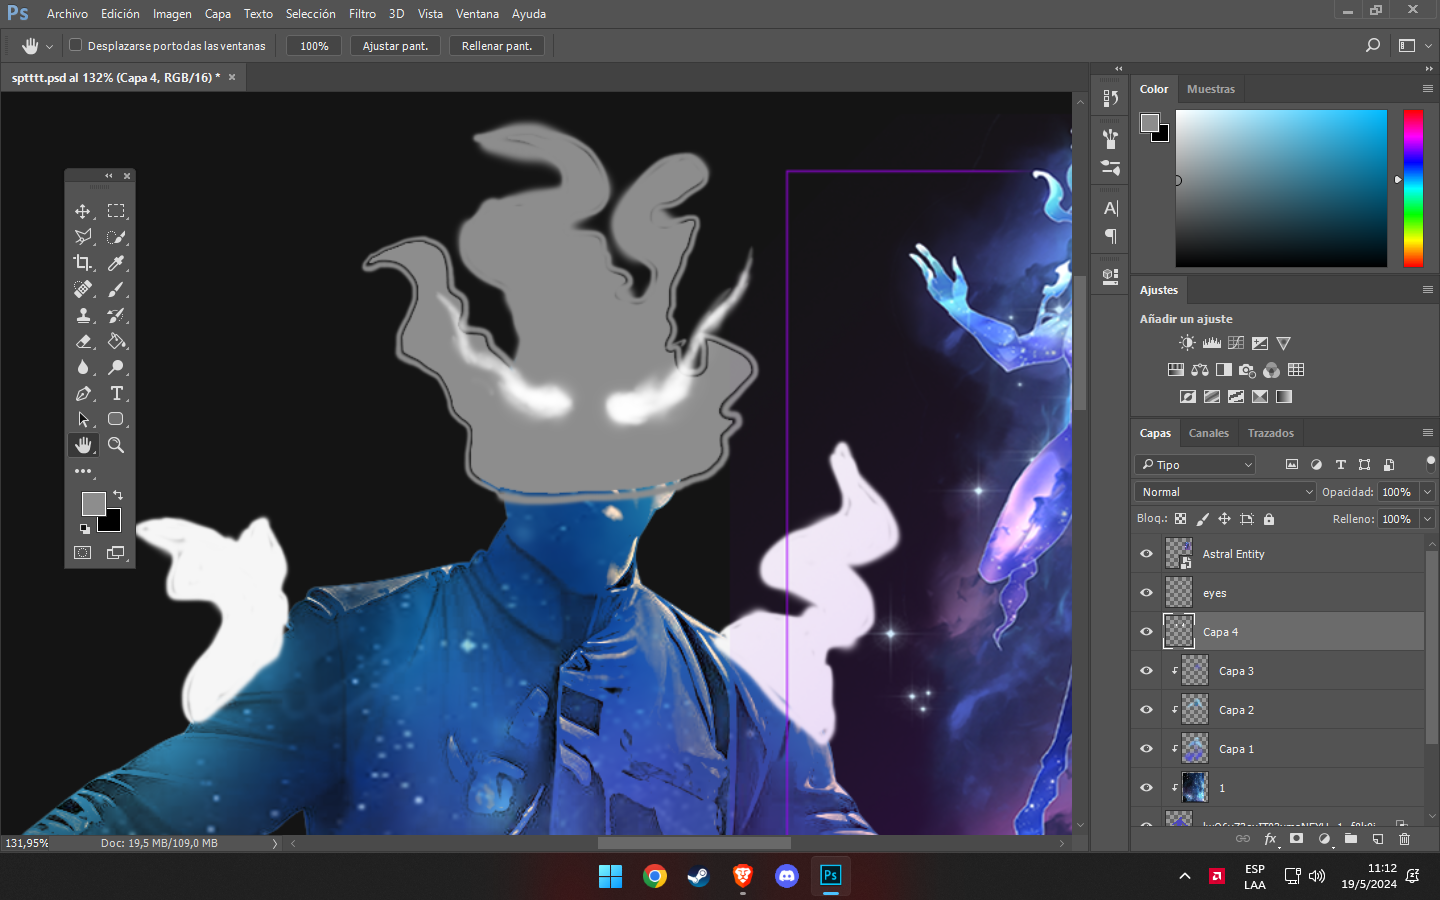Swap foreground and background colors

click(x=118, y=495)
